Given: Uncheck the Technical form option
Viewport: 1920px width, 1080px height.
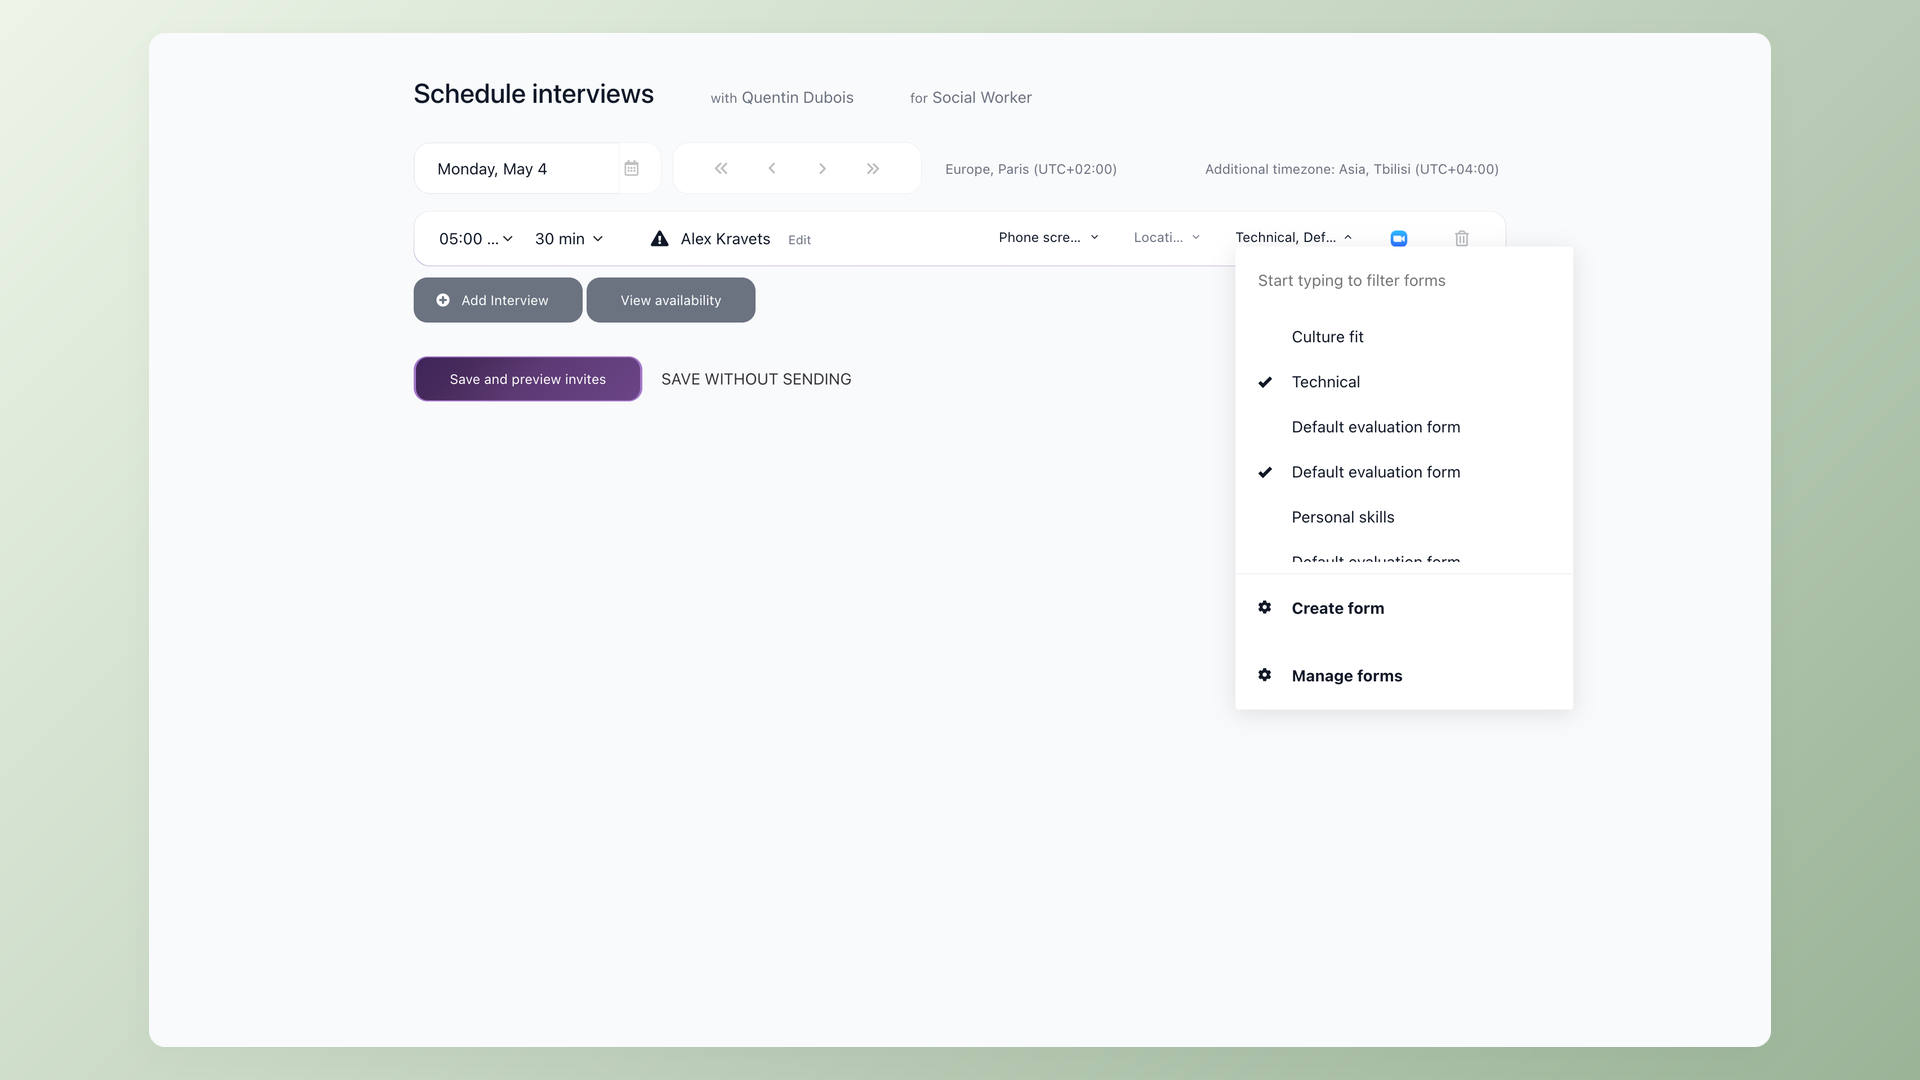Looking at the screenshot, I should (x=1404, y=382).
